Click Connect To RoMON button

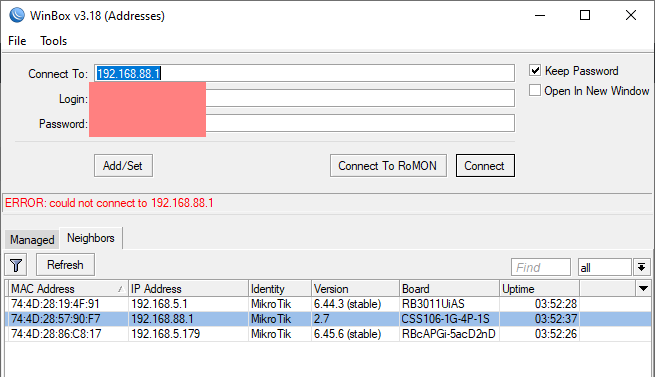[388, 166]
